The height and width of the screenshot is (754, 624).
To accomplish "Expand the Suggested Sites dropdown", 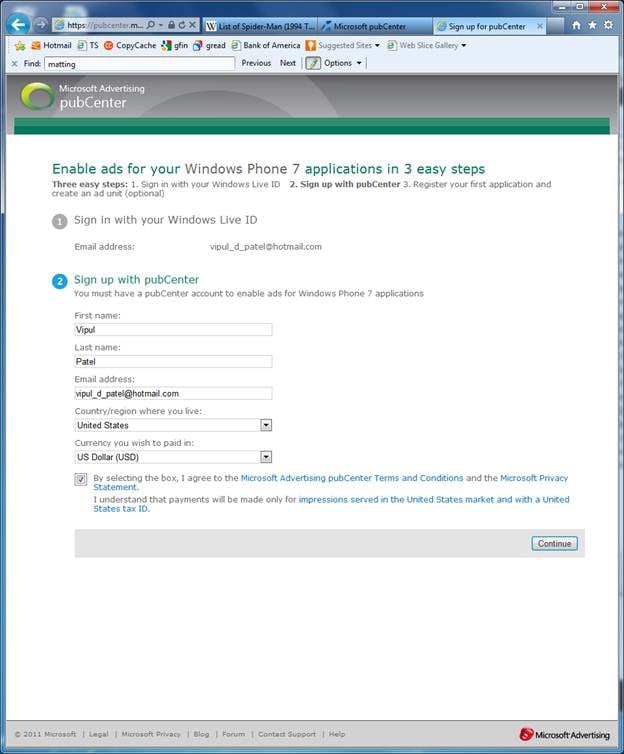I will click(x=377, y=45).
